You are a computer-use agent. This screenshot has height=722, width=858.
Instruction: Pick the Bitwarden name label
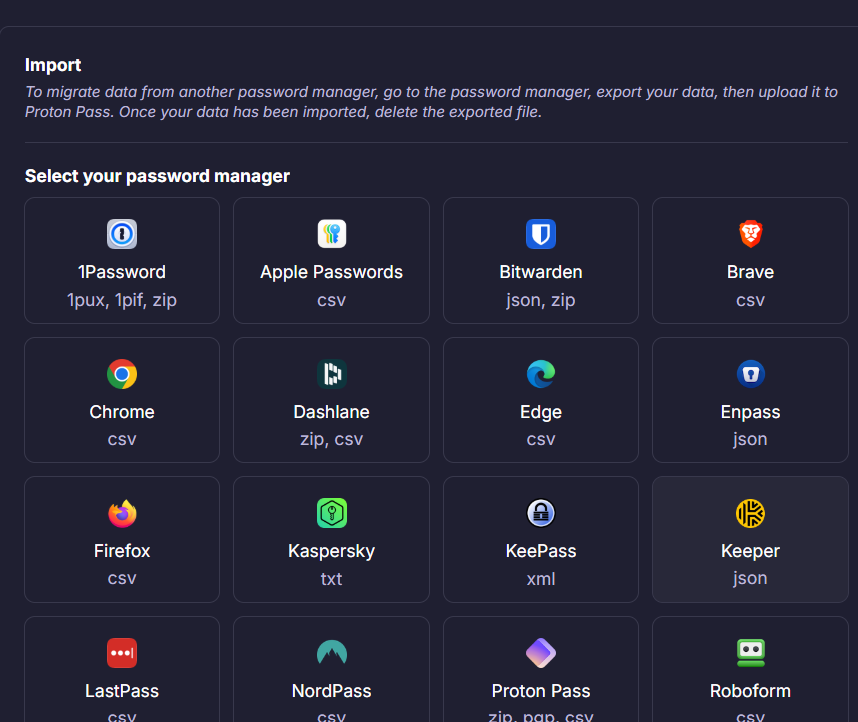(541, 272)
